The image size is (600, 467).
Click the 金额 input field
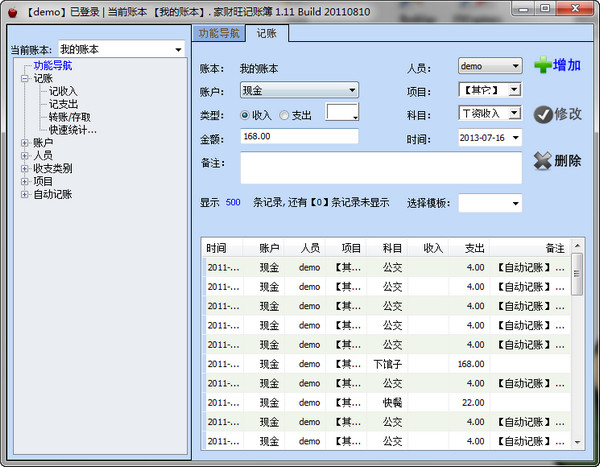point(299,136)
